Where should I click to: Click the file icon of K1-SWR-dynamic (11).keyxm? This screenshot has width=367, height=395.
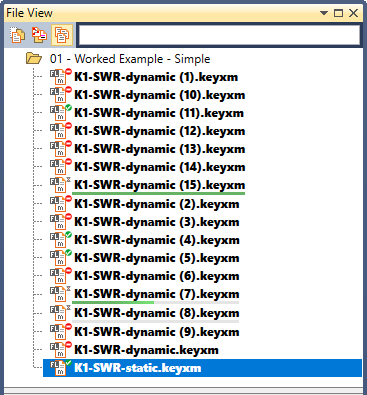(x=58, y=113)
